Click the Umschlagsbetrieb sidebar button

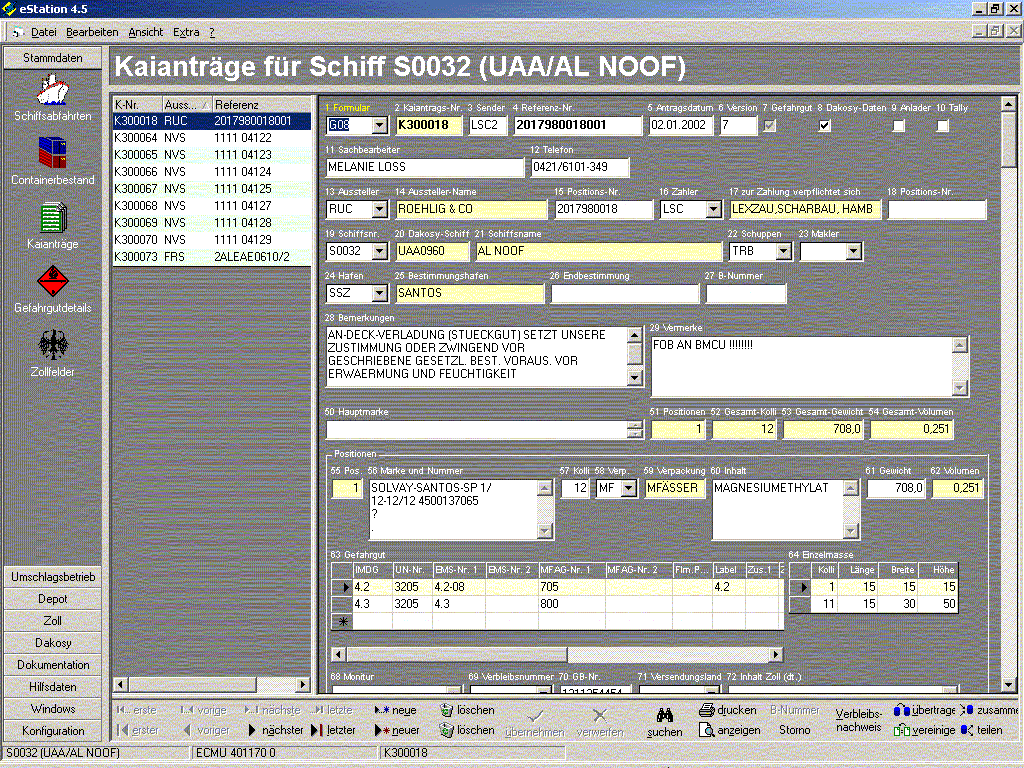point(52,577)
